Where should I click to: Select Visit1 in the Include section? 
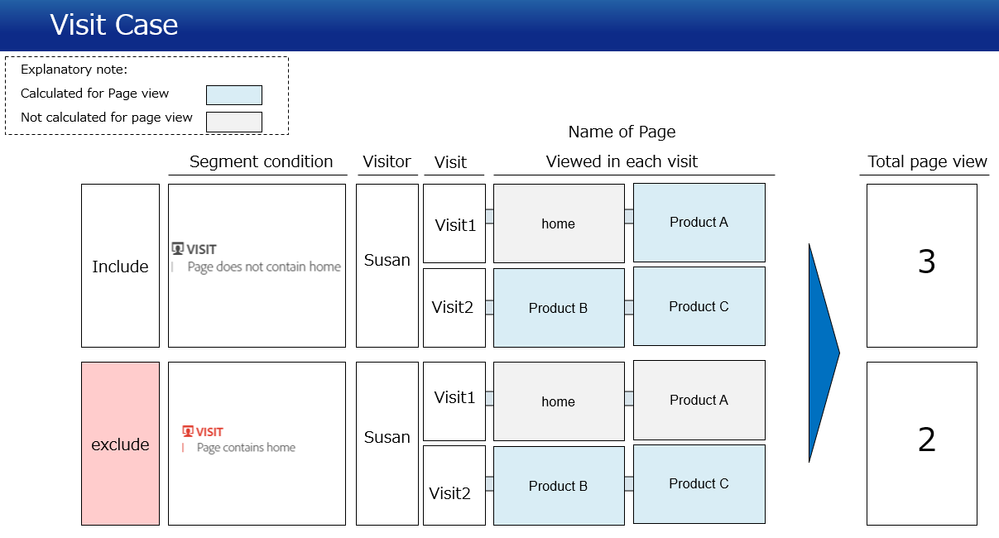[454, 224]
